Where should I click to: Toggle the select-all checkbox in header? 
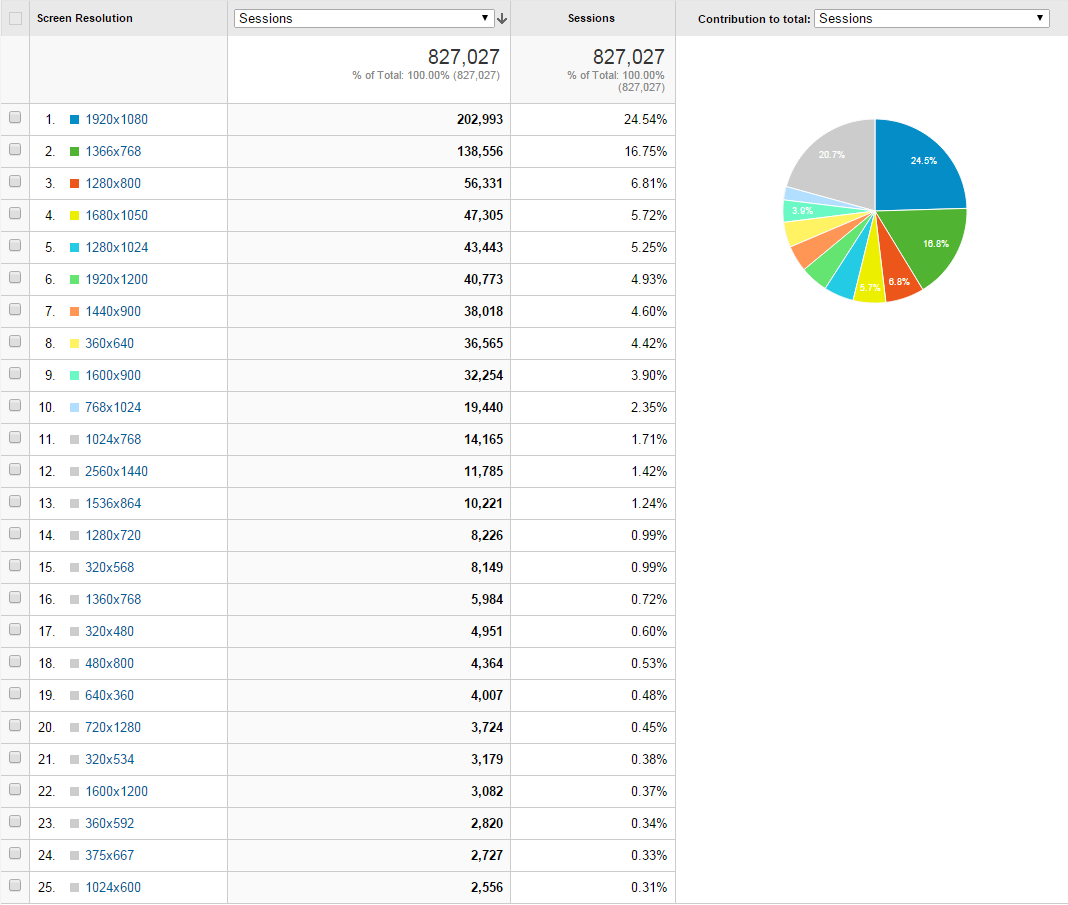[x=15, y=18]
